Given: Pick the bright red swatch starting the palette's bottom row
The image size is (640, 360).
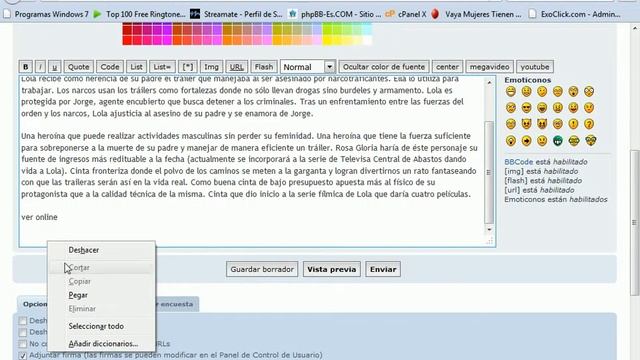Looking at the screenshot, I should click(127, 40).
